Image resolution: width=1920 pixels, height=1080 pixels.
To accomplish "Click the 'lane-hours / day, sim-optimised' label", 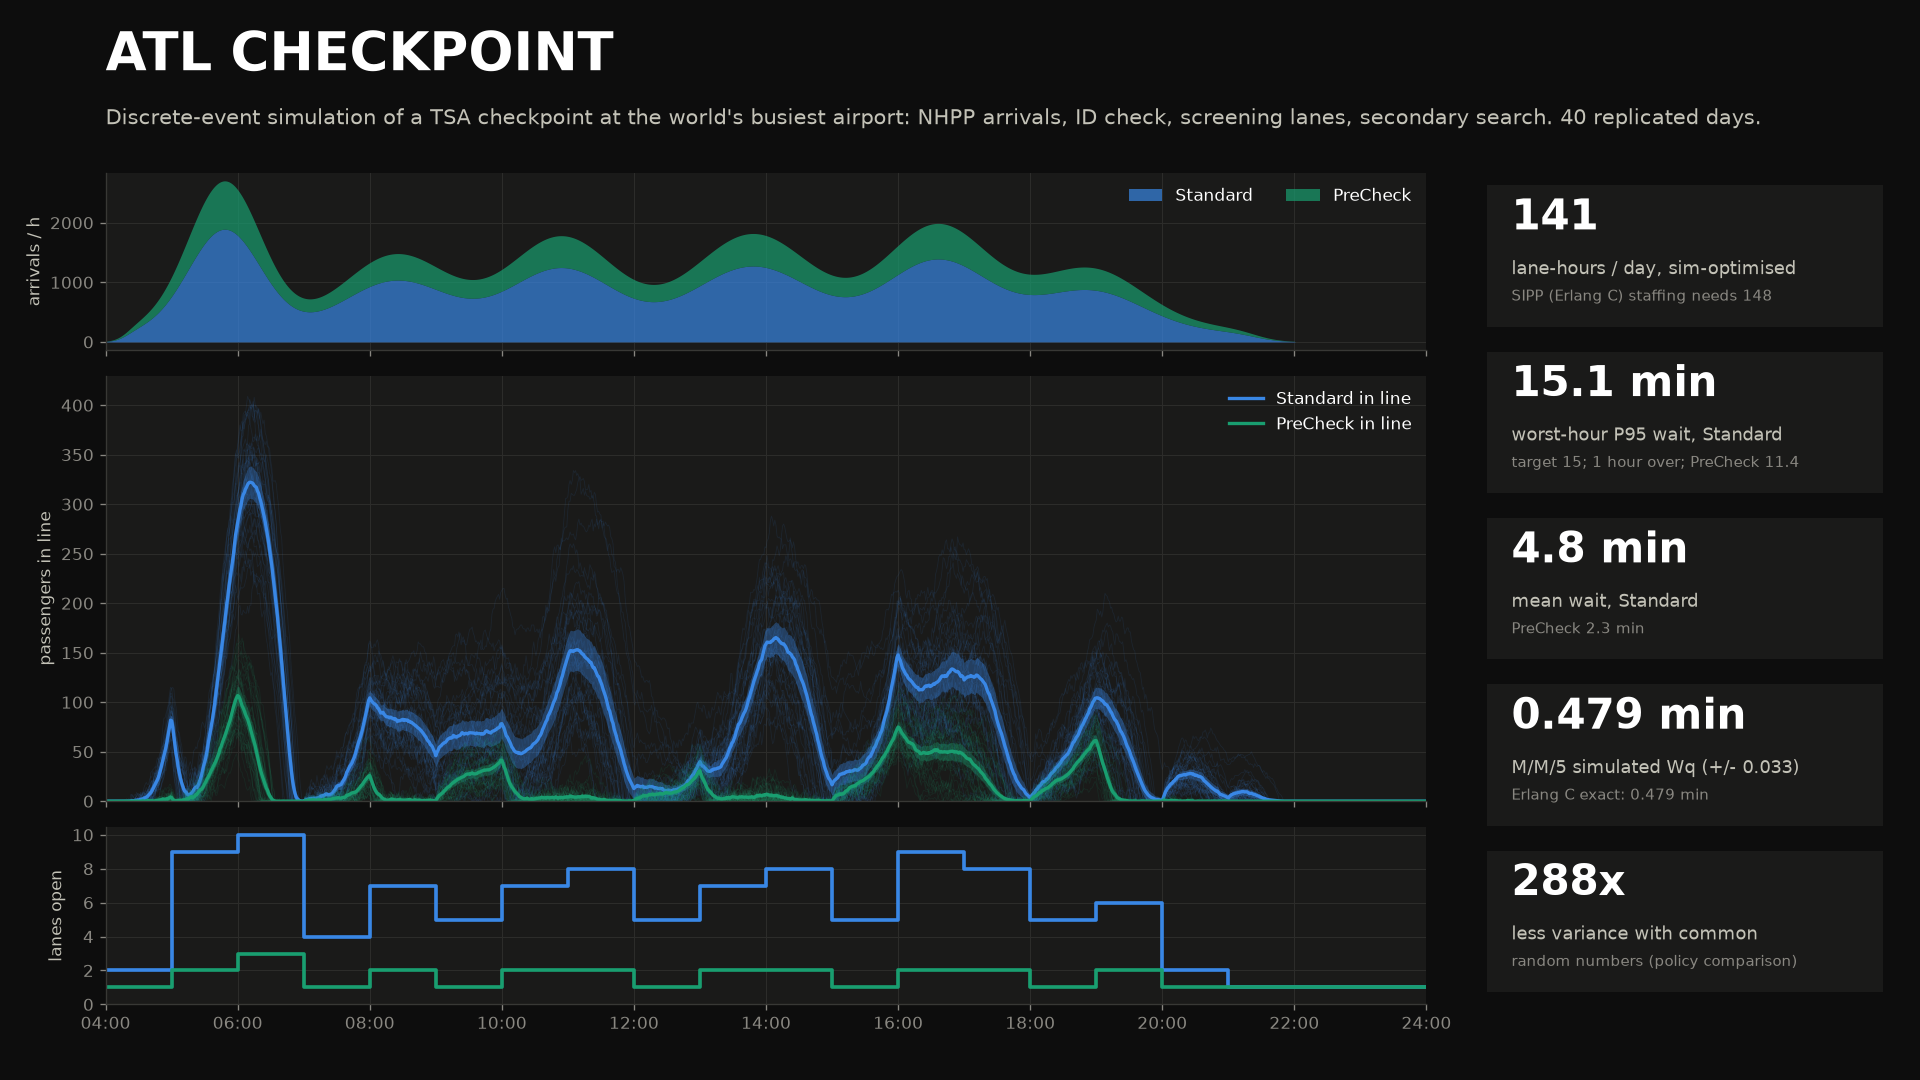I will click(x=1653, y=268).
